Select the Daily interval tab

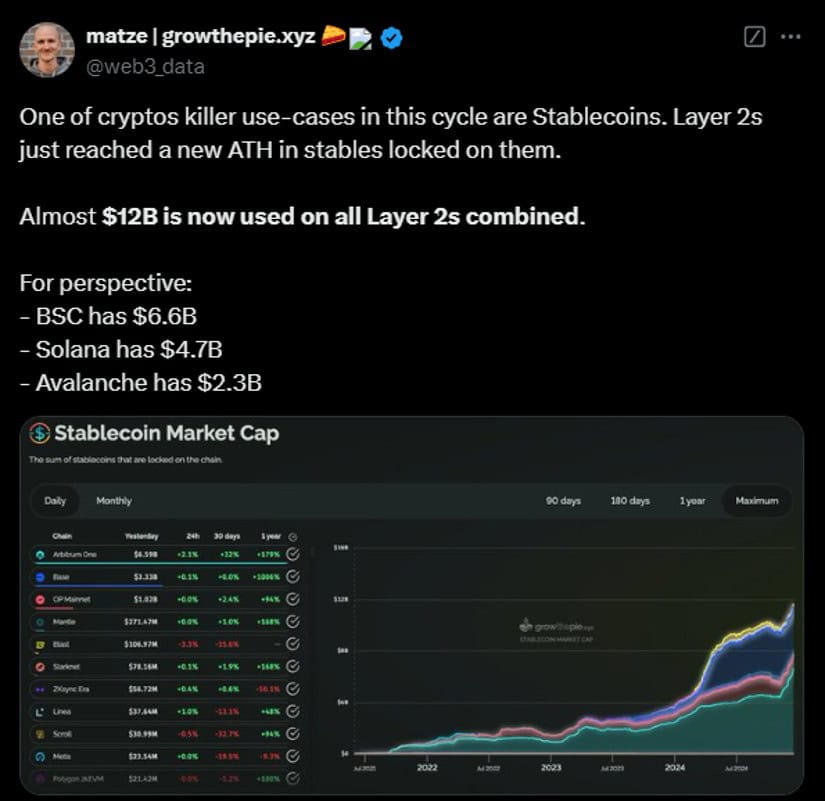tap(55, 500)
